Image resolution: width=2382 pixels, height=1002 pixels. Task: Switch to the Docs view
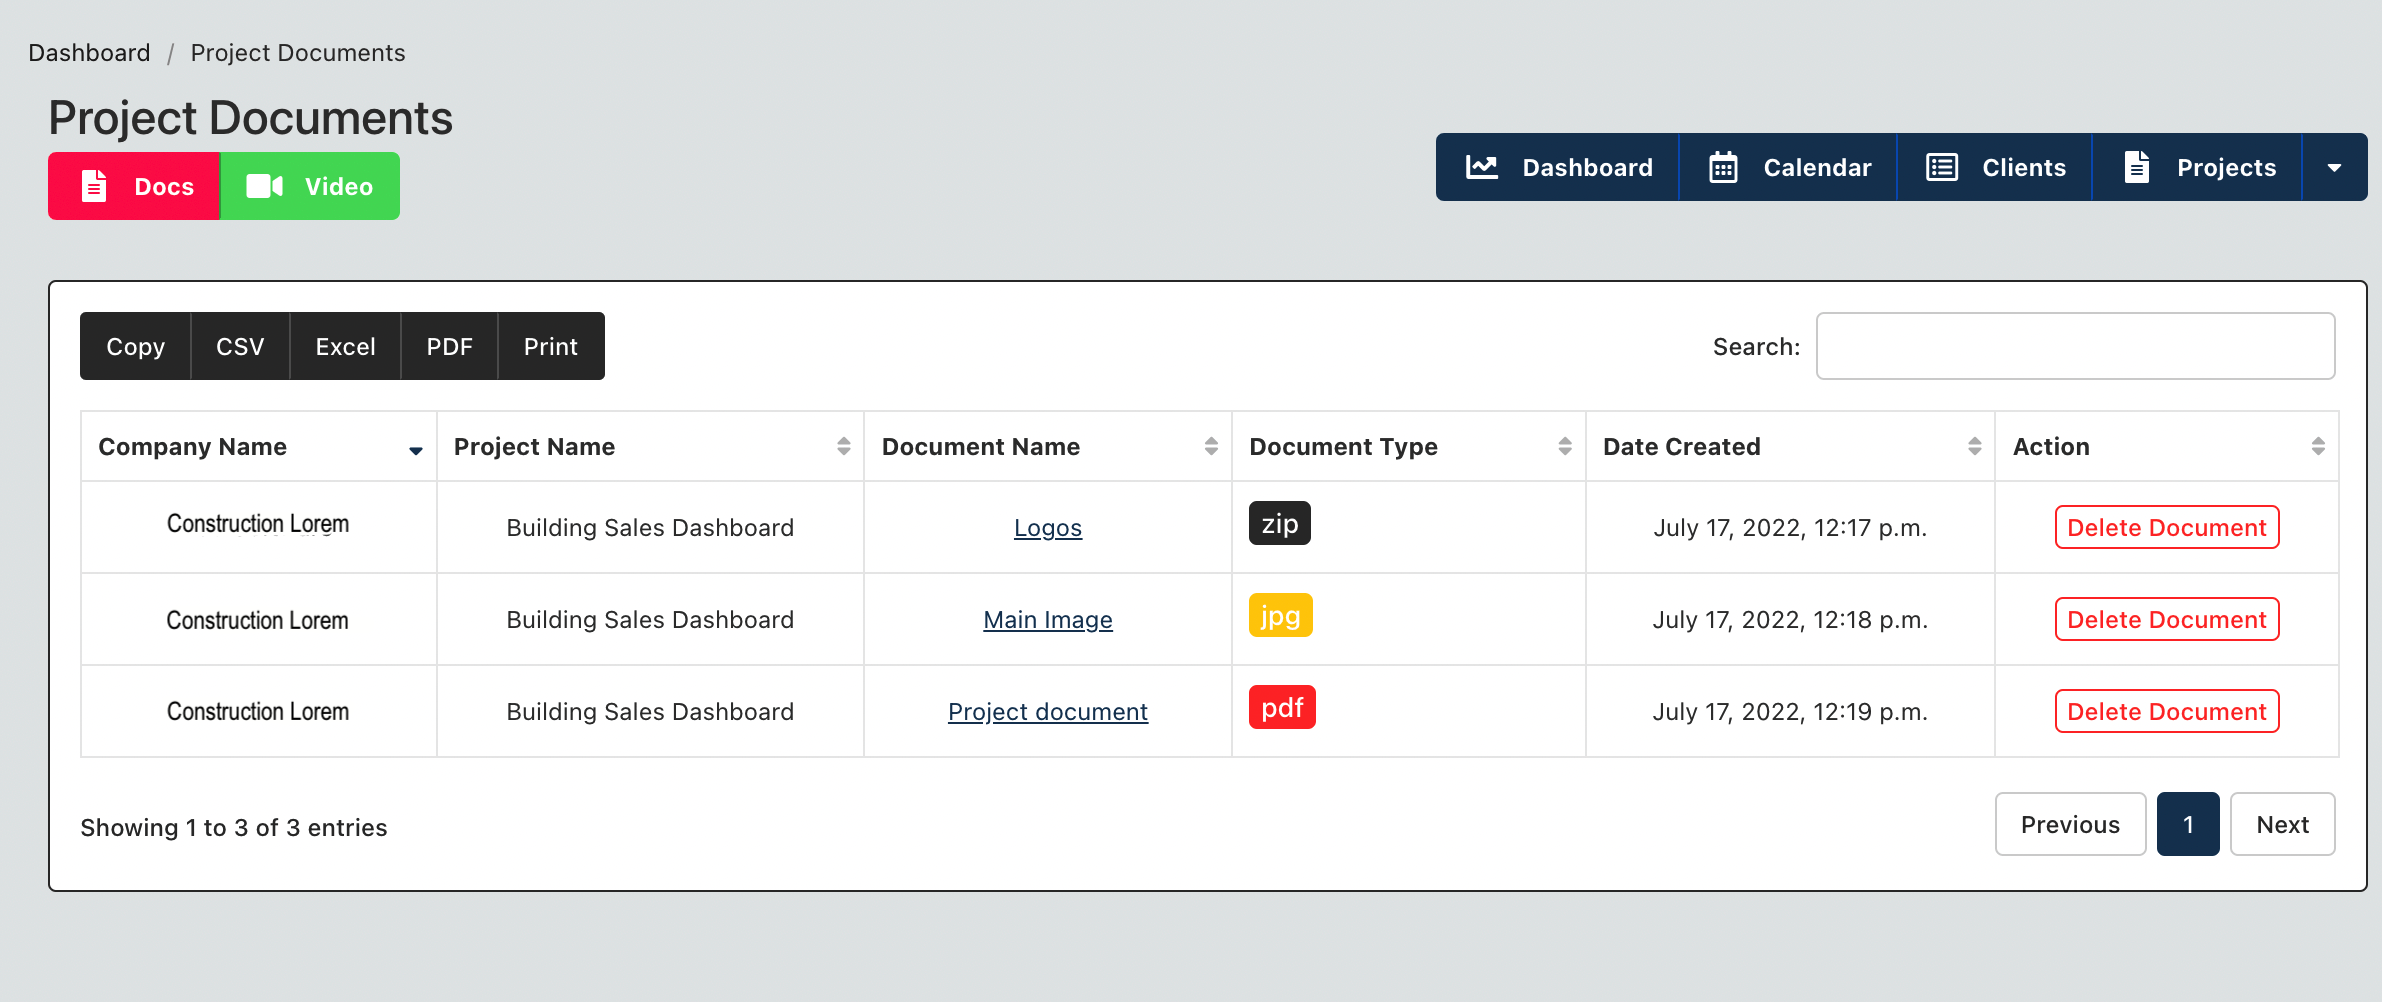coord(134,186)
